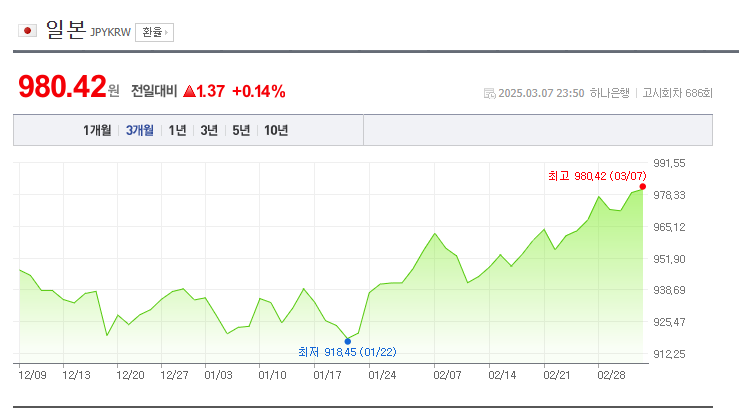The width and height of the screenshot is (739, 420).
Task: Click the JPYKRW currency code label
Action: (110, 32)
